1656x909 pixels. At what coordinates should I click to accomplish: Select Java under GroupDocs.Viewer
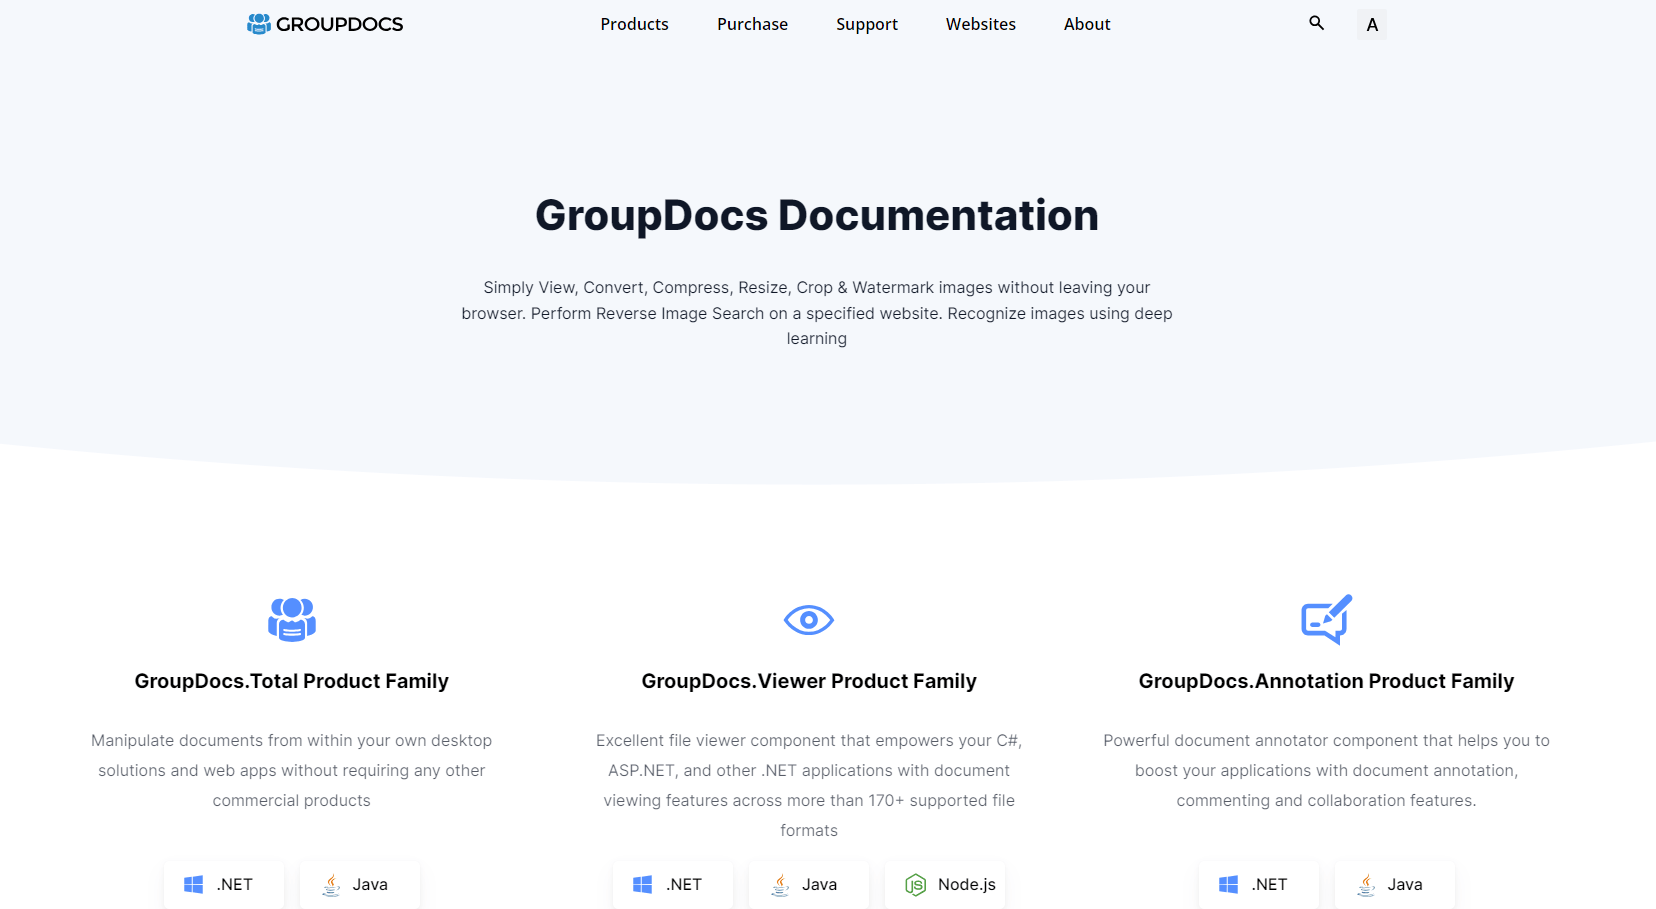tap(809, 884)
